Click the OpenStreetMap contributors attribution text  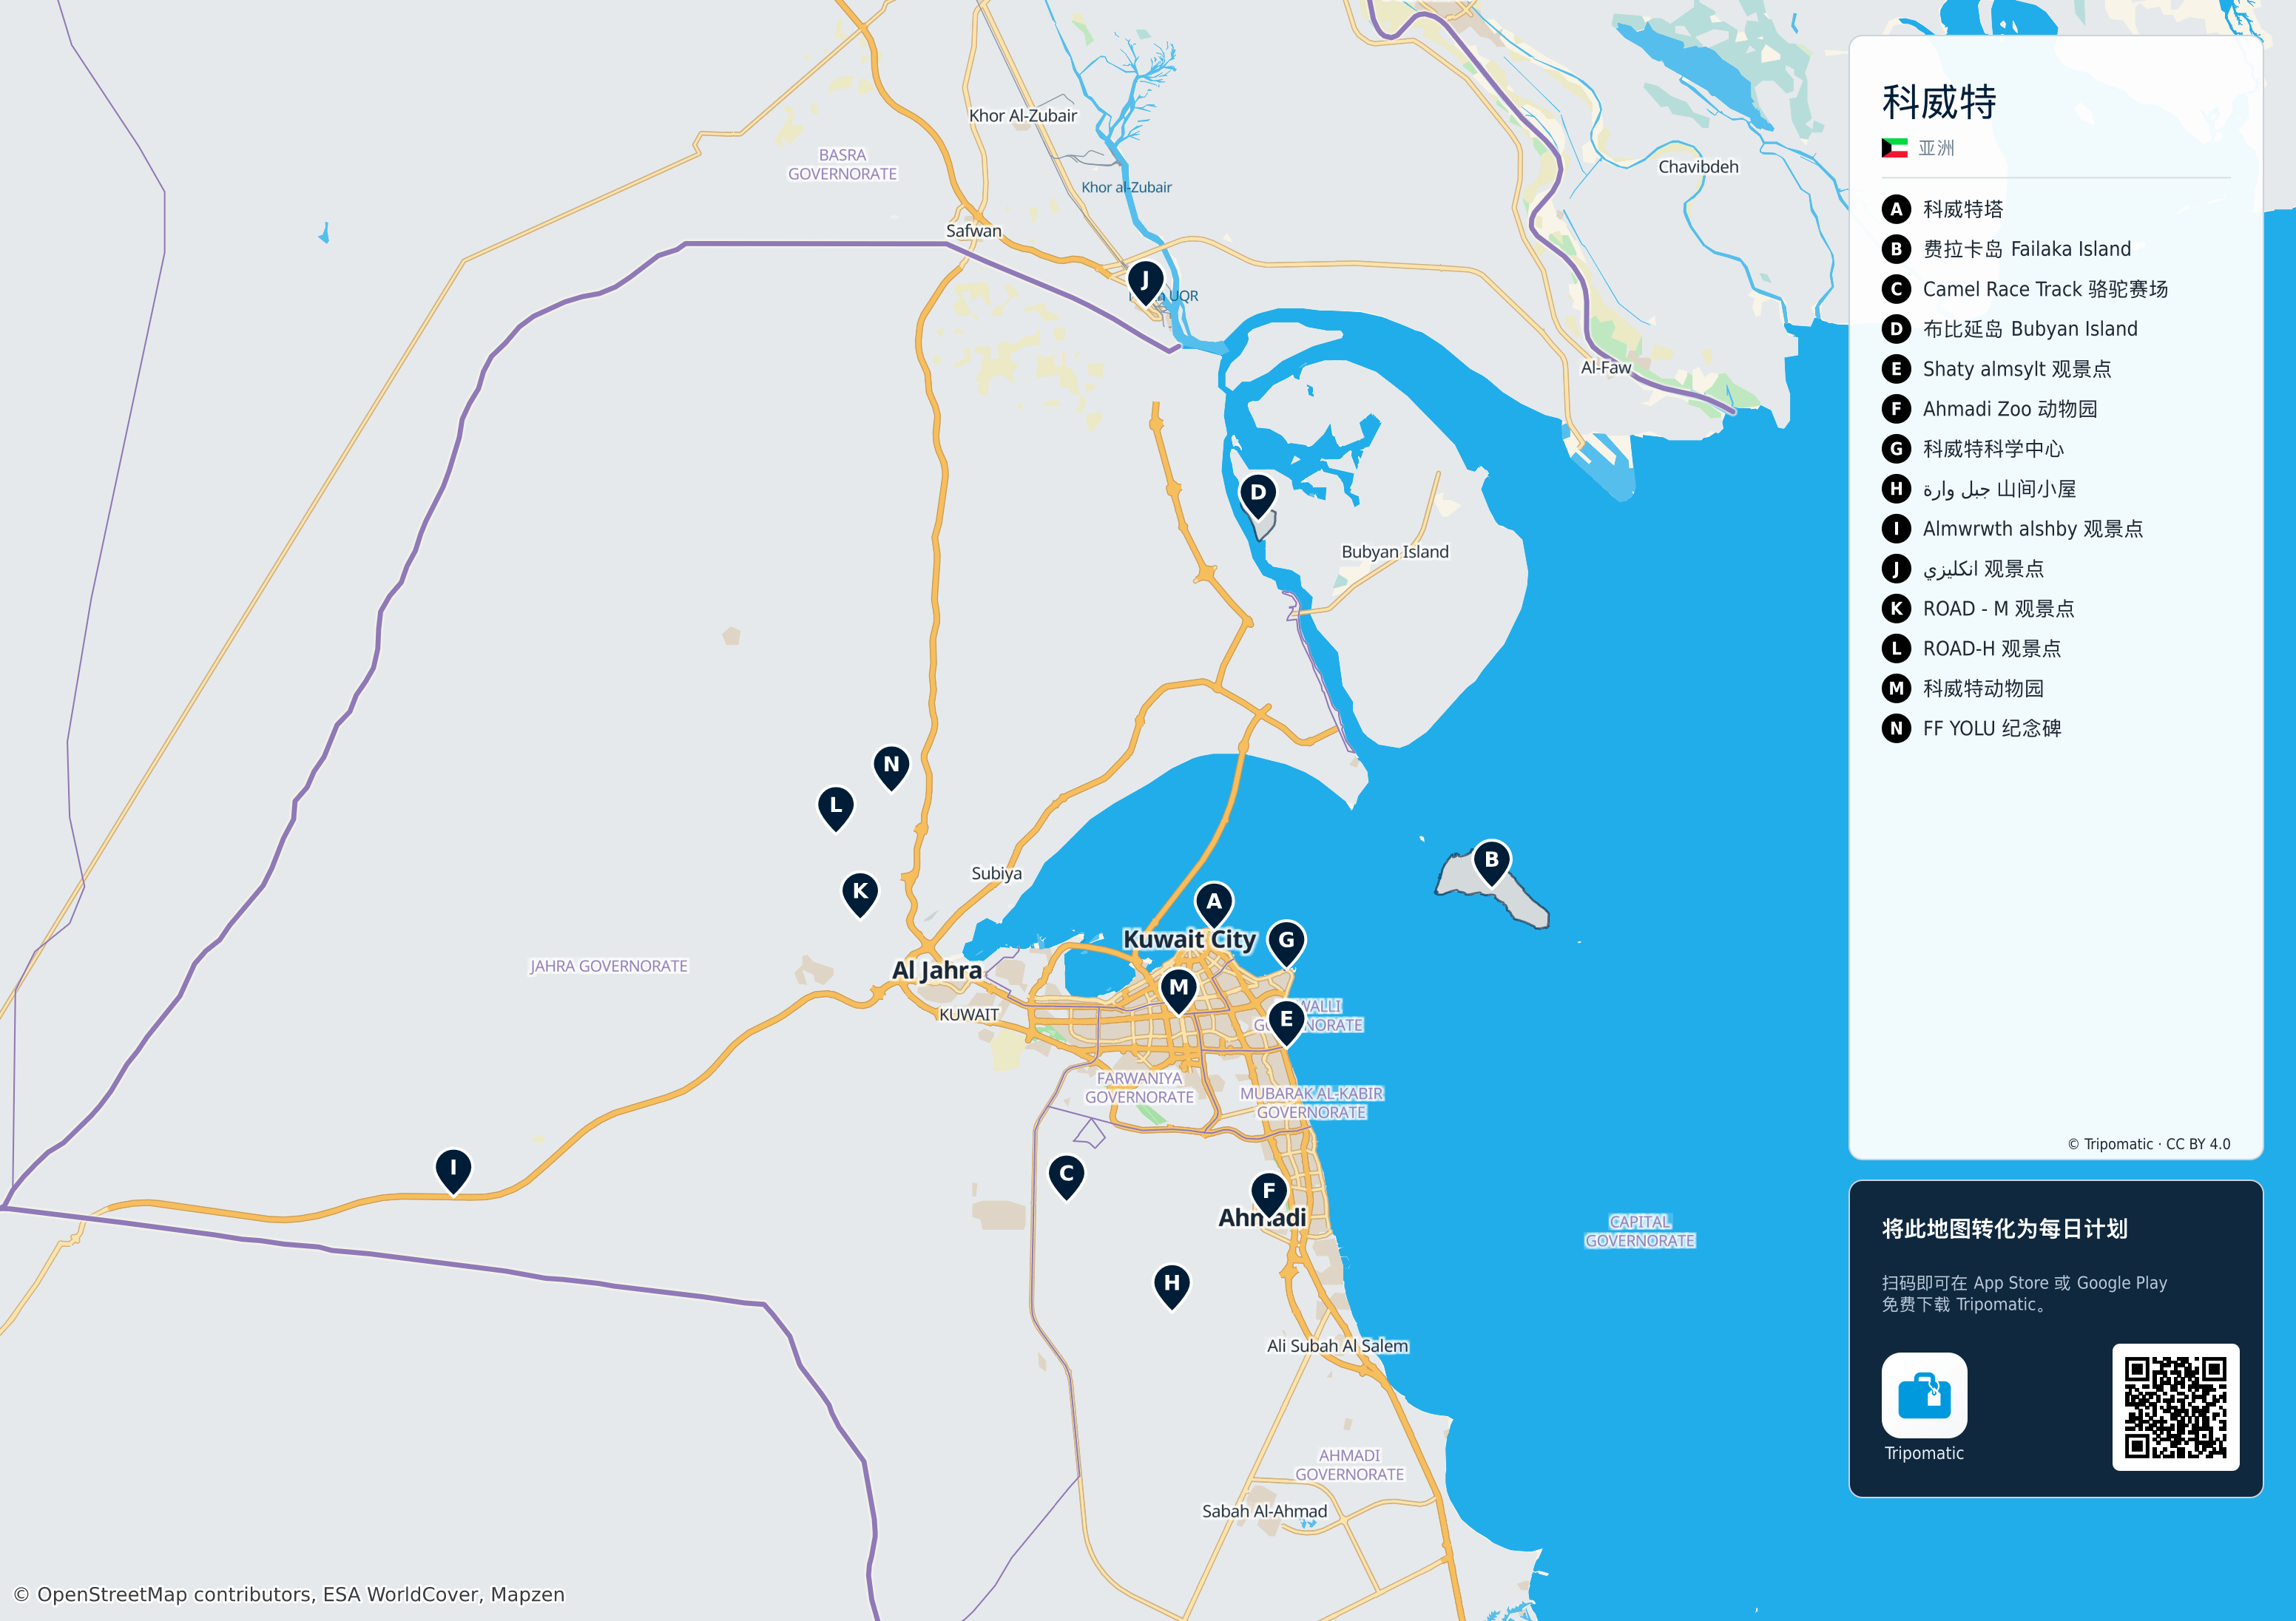(x=289, y=1594)
